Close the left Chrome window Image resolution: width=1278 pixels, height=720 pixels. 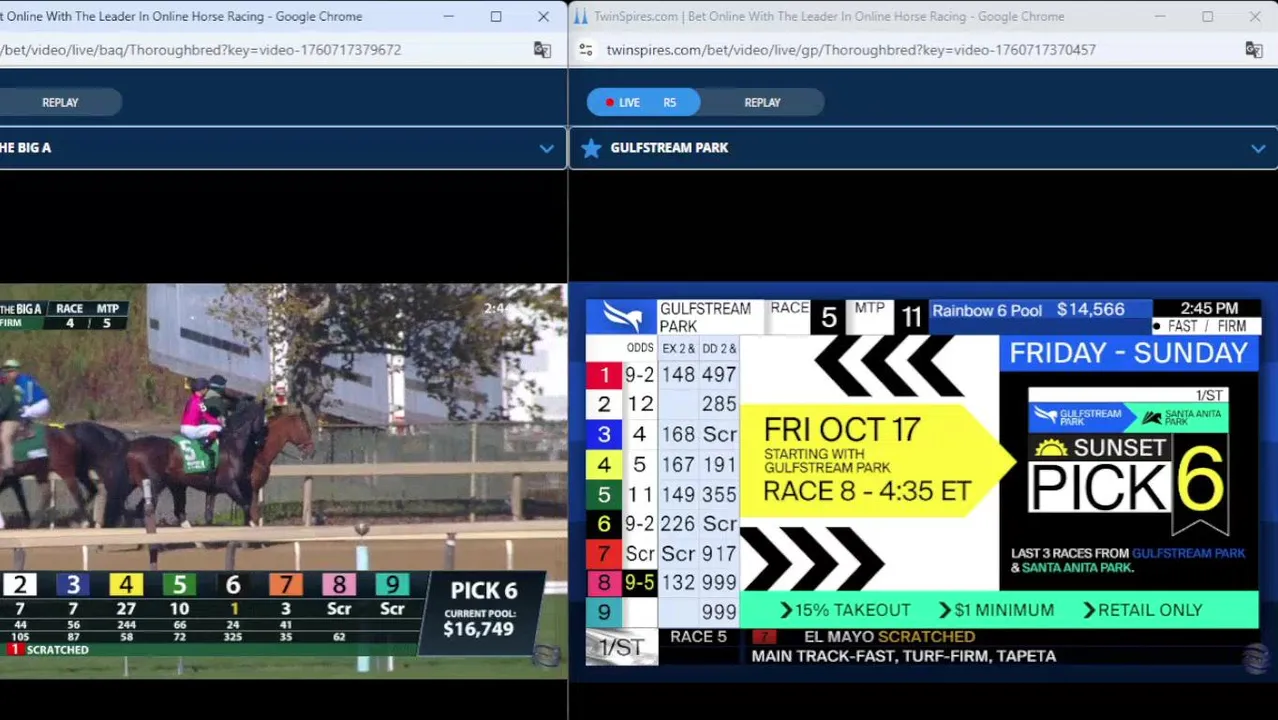click(543, 16)
